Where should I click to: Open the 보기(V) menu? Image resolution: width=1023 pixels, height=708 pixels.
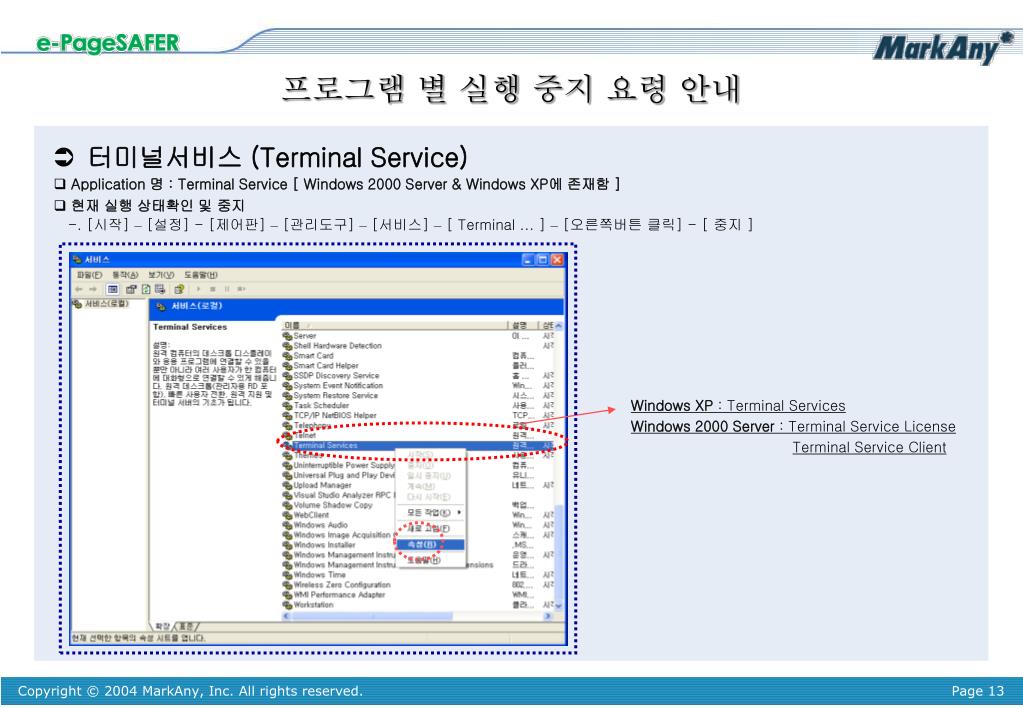pyautogui.click(x=160, y=275)
